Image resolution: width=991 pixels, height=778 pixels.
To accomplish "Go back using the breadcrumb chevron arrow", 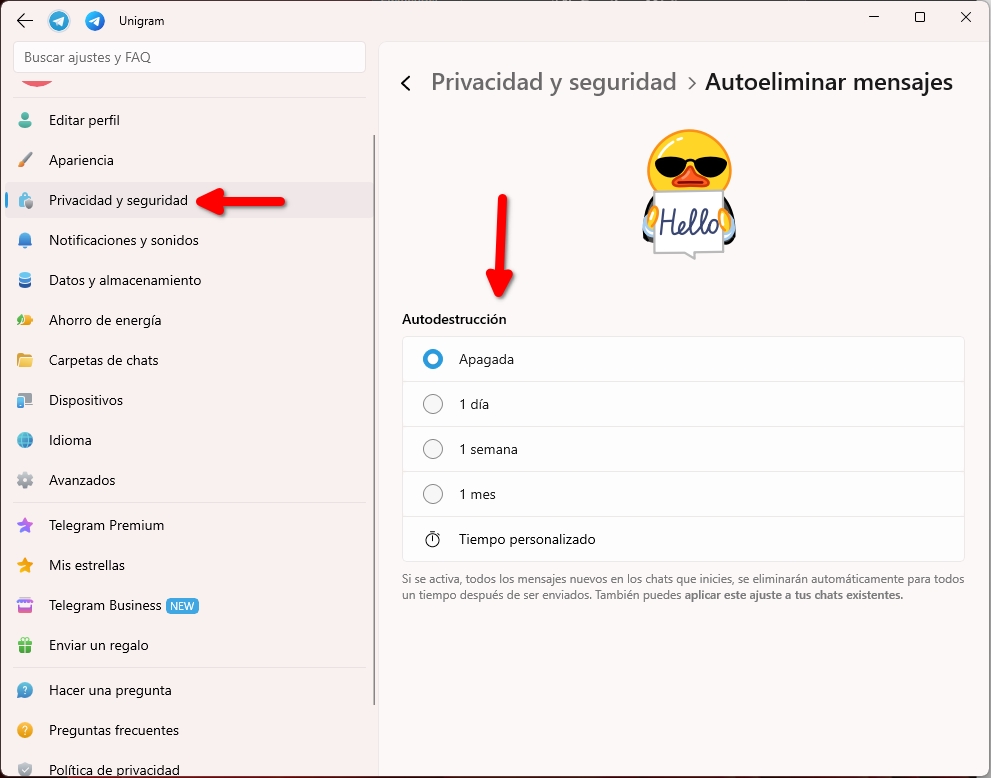I will point(406,83).
